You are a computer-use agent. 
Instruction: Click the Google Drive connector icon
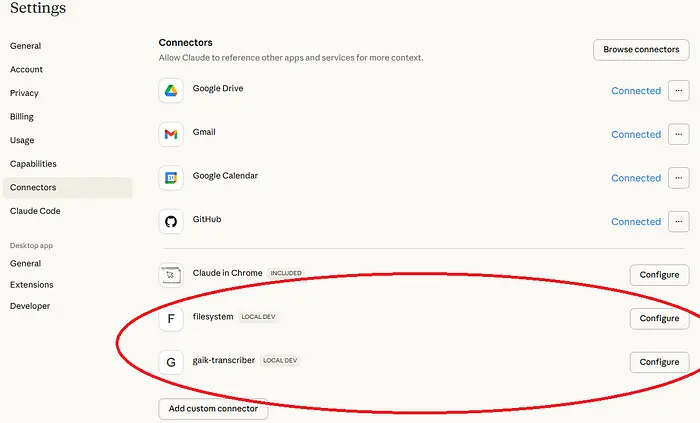(171, 90)
